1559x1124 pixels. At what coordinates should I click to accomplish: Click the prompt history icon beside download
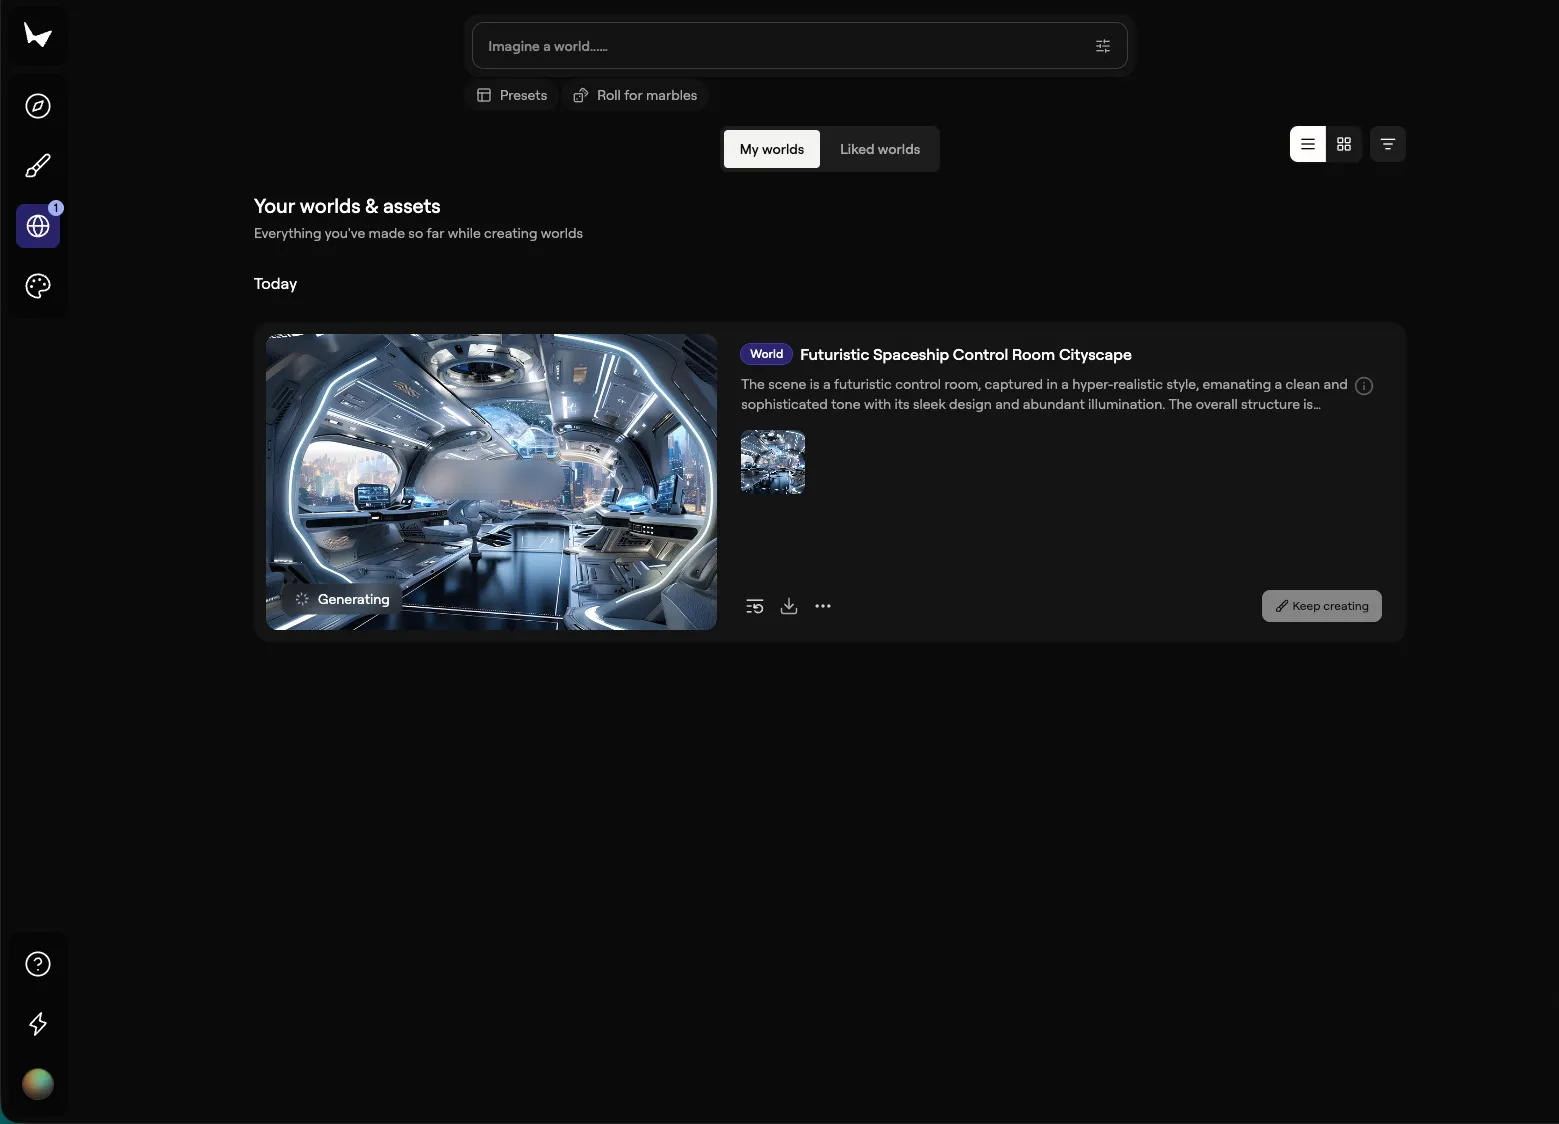[755, 606]
